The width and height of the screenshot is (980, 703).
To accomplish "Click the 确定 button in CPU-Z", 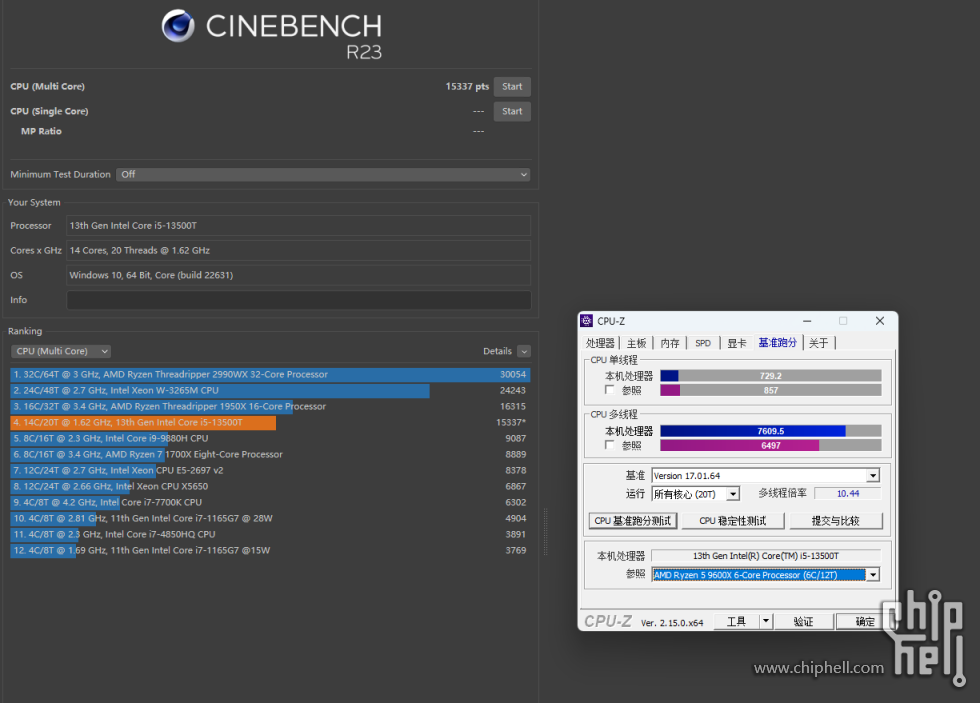I will [x=864, y=622].
